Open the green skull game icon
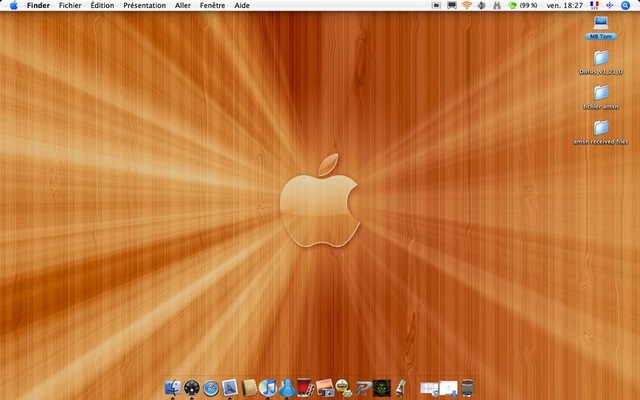640x400 pixels. pyautogui.click(x=382, y=388)
